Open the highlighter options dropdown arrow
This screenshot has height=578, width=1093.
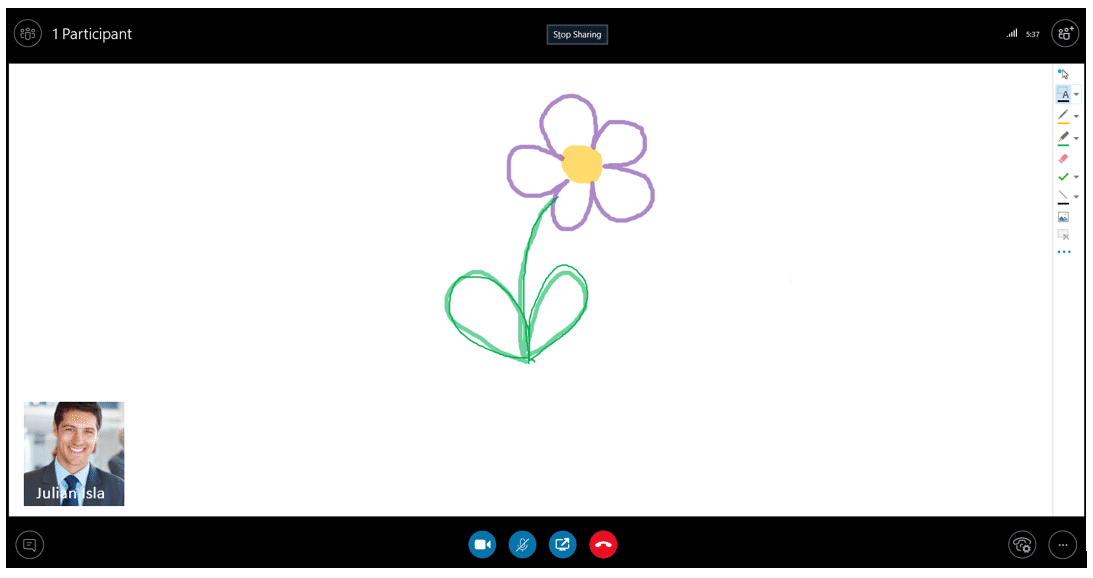click(x=1076, y=138)
